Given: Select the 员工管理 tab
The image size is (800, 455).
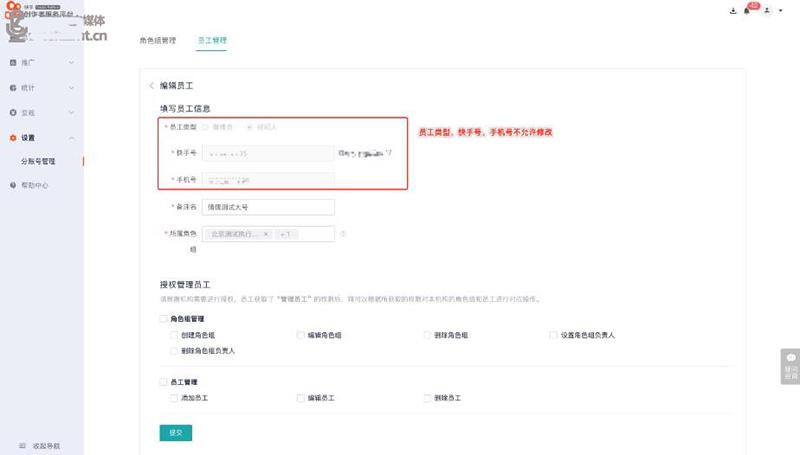Looking at the screenshot, I should (212, 41).
